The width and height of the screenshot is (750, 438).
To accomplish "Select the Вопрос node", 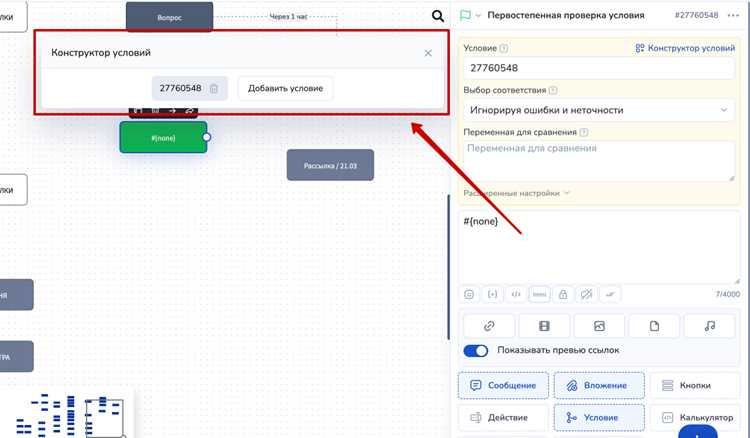I will coord(169,17).
